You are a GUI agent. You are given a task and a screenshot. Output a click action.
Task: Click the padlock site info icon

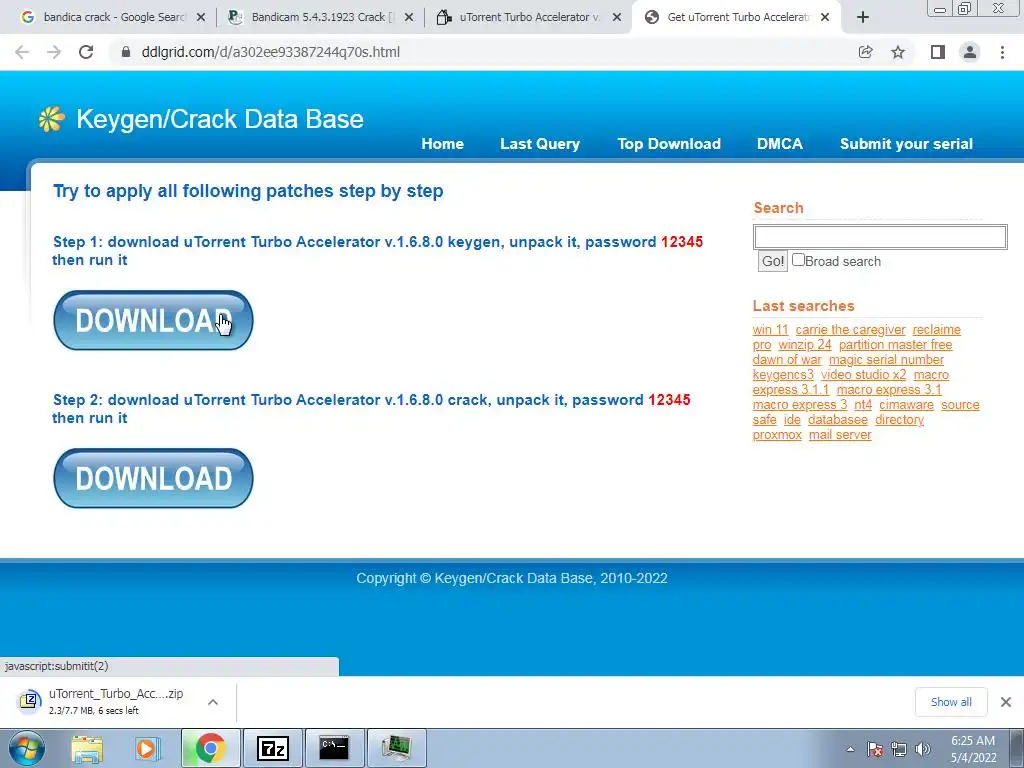pos(126,52)
